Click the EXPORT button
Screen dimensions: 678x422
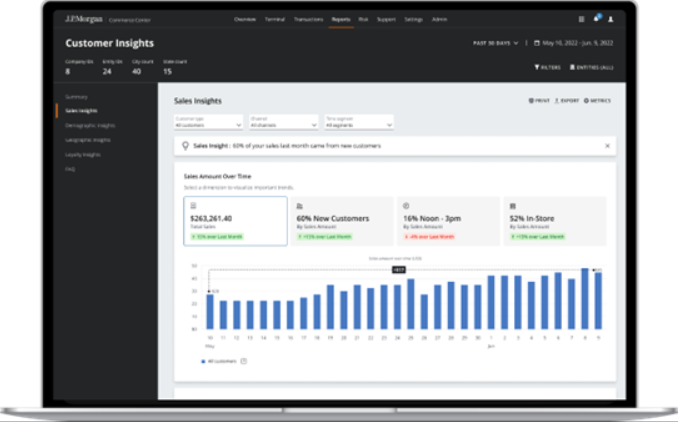567,100
